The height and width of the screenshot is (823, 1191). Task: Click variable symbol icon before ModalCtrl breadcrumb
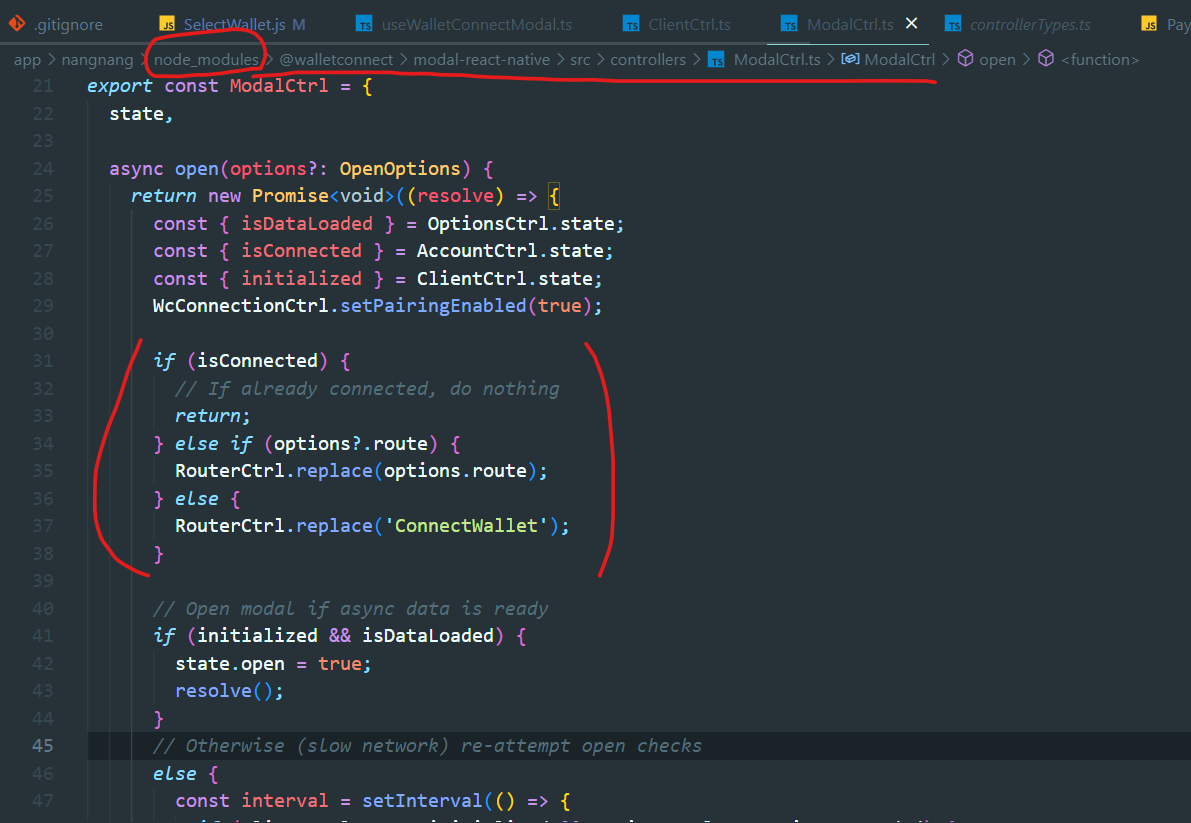pos(850,58)
